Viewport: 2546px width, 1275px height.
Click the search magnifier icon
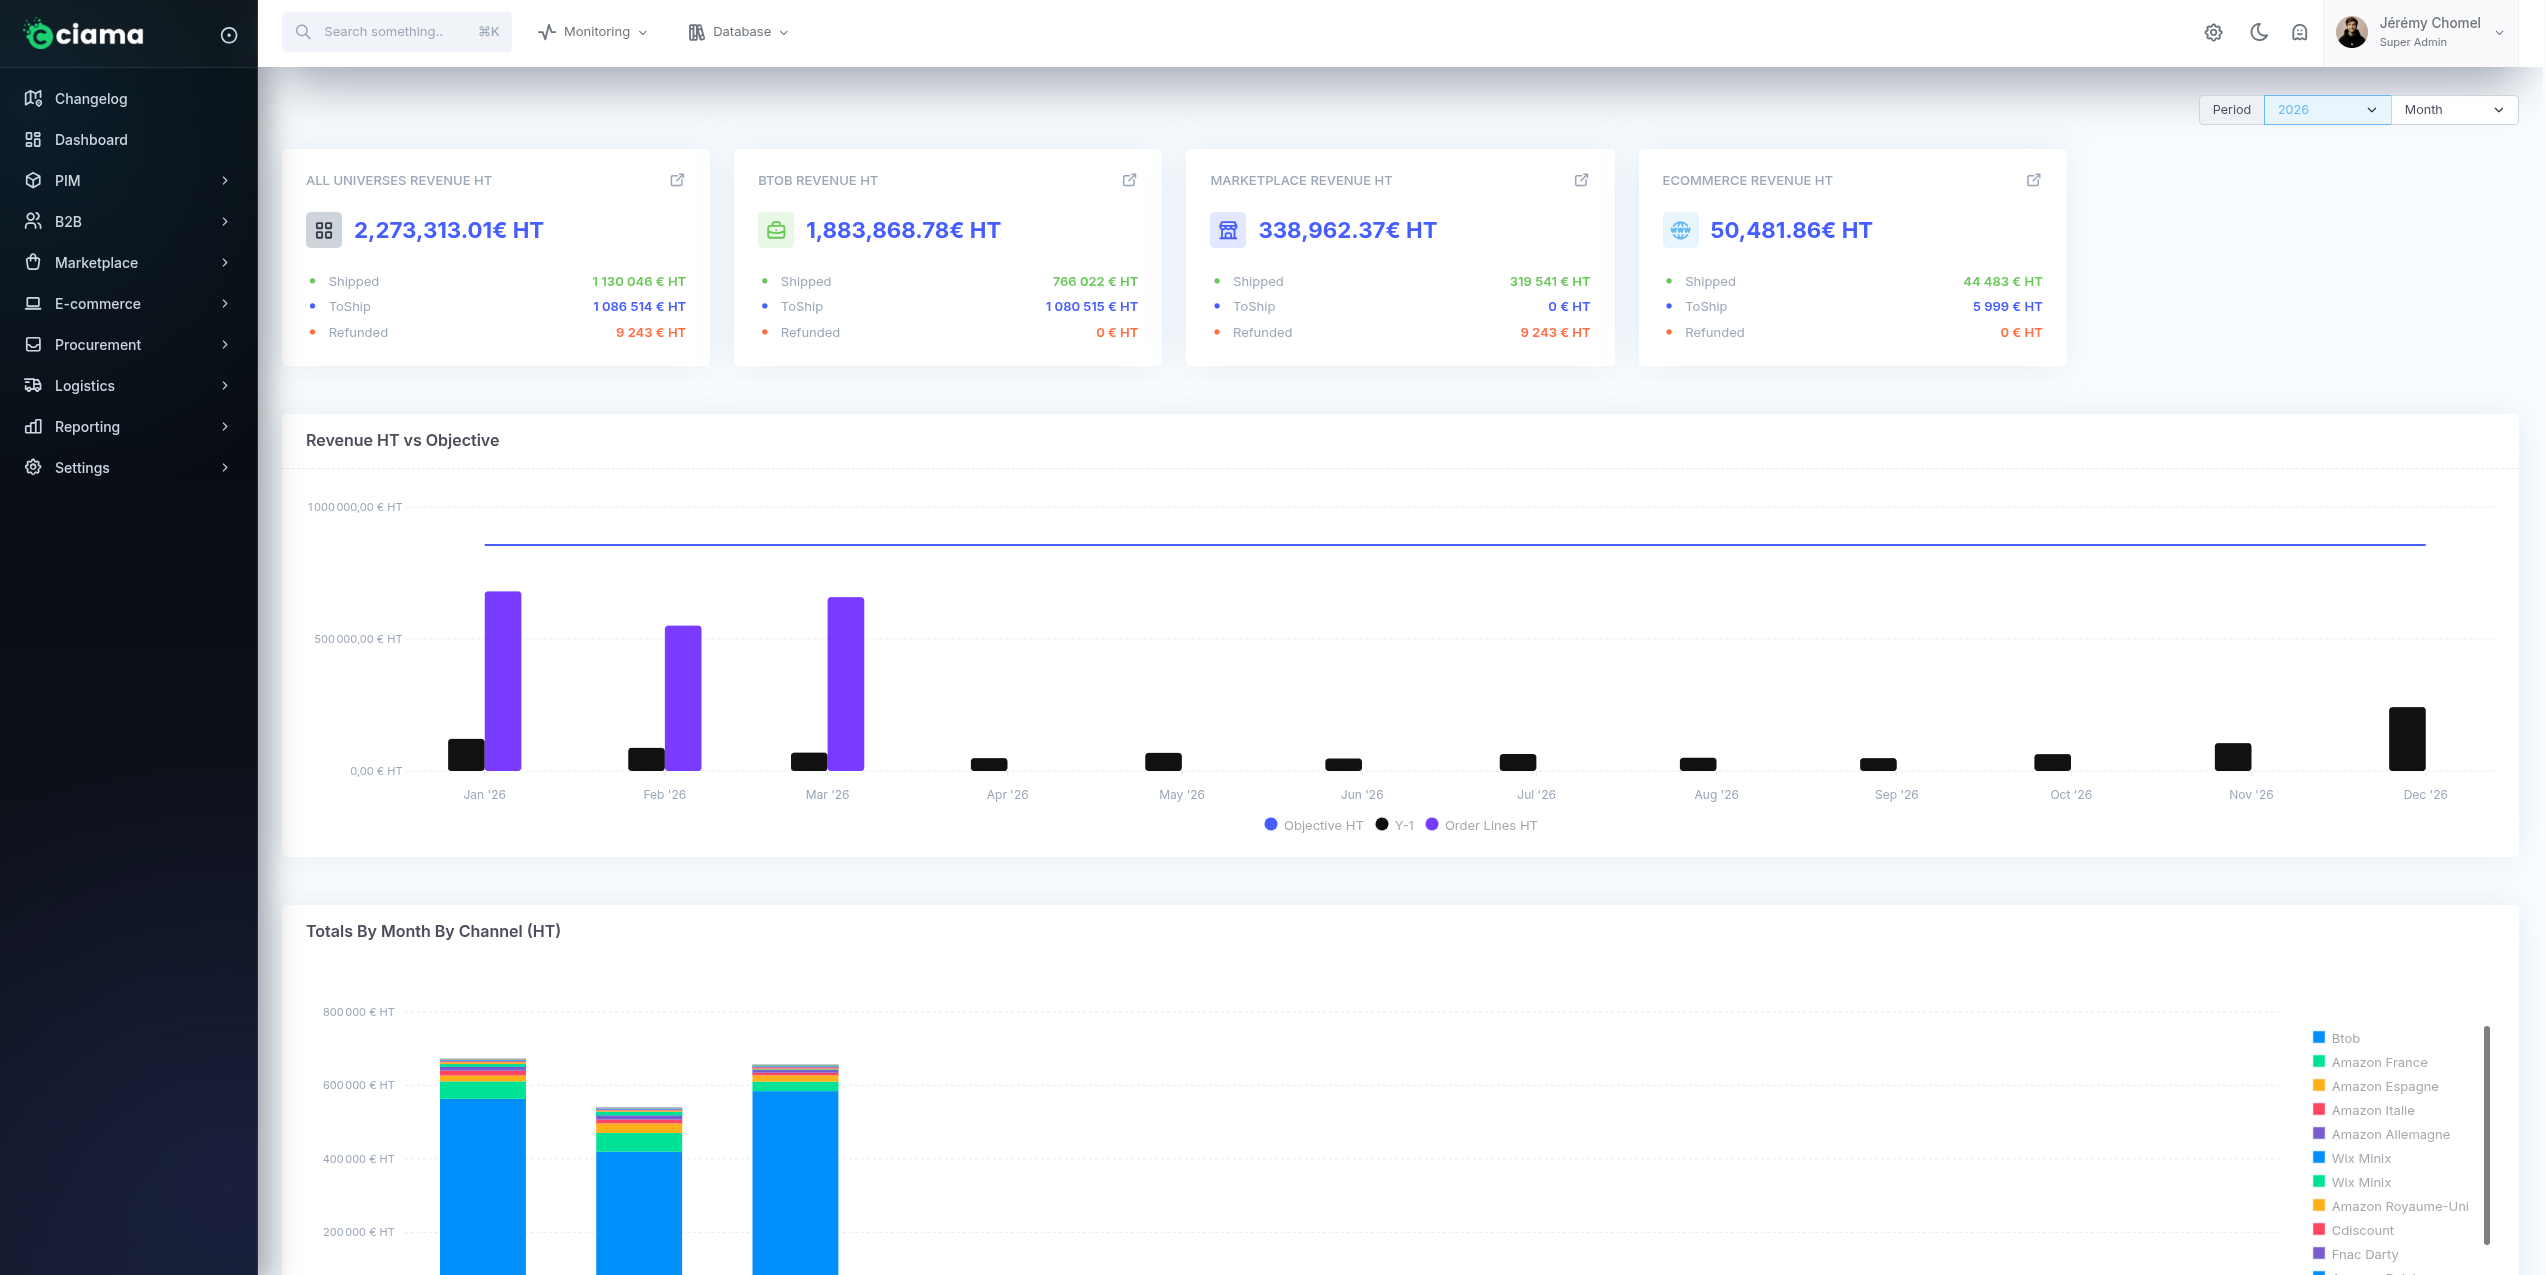(x=303, y=32)
